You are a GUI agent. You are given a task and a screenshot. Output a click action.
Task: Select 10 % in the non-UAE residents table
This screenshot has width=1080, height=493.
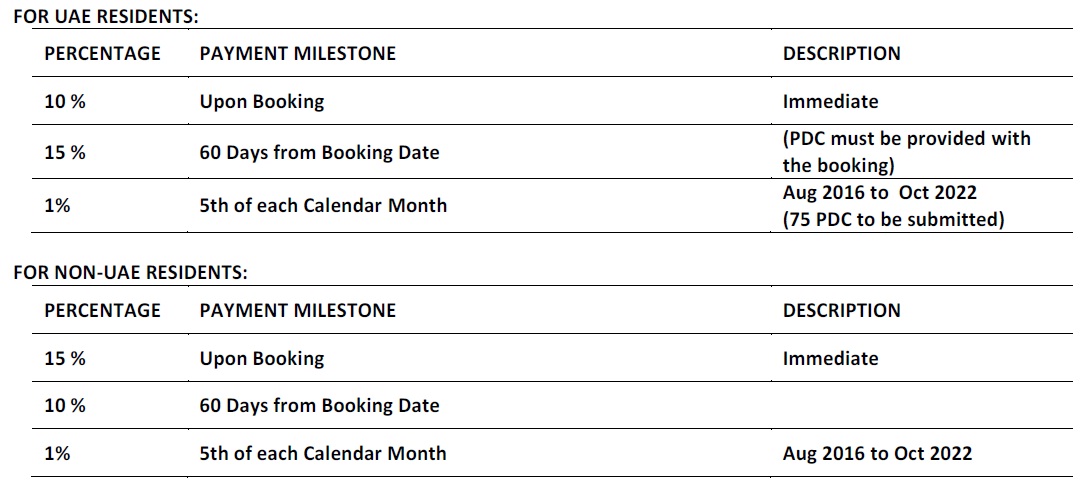[65, 406]
